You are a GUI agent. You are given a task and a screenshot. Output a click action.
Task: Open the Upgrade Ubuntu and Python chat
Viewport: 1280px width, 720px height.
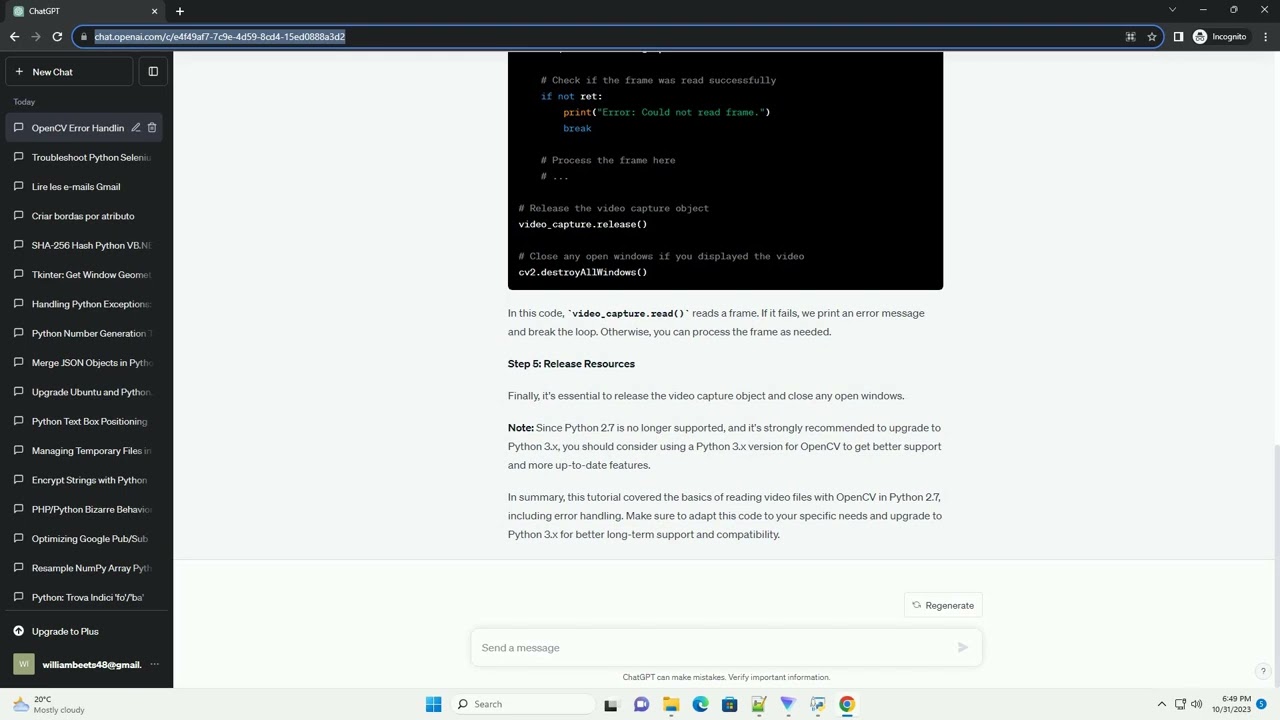(86, 392)
